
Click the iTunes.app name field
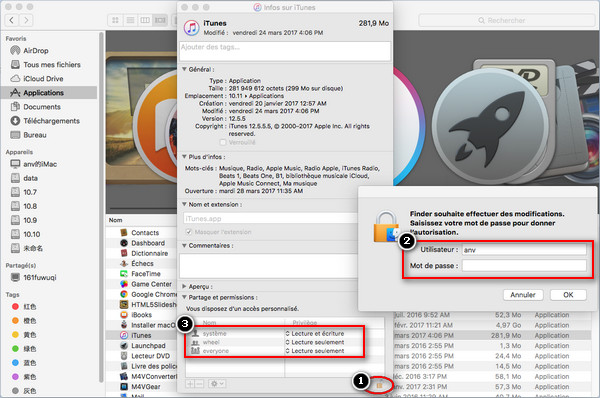[270, 219]
